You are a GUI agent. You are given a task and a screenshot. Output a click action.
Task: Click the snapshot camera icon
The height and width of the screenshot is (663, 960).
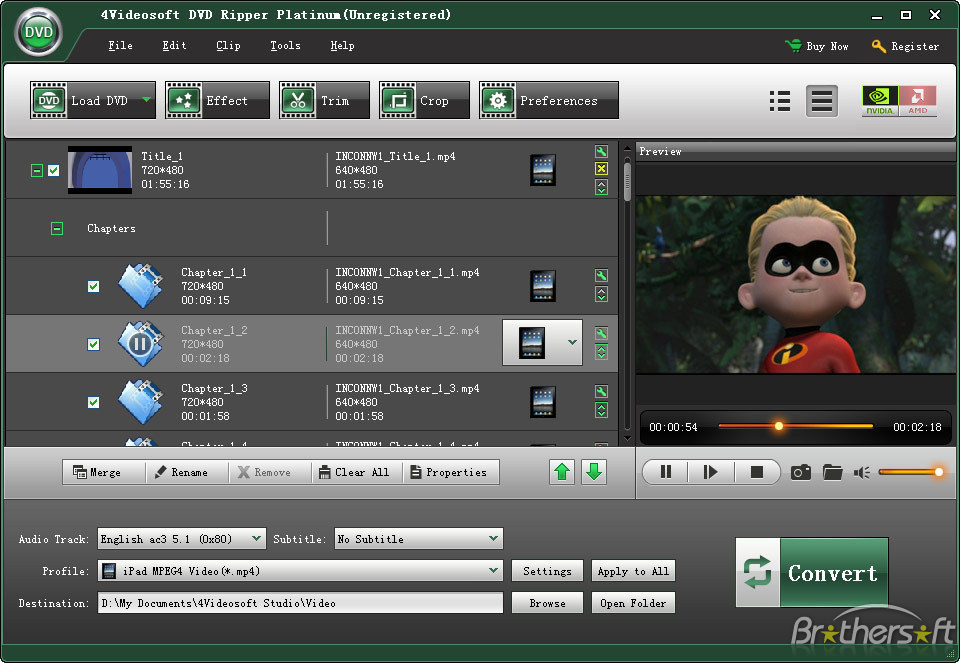point(800,472)
